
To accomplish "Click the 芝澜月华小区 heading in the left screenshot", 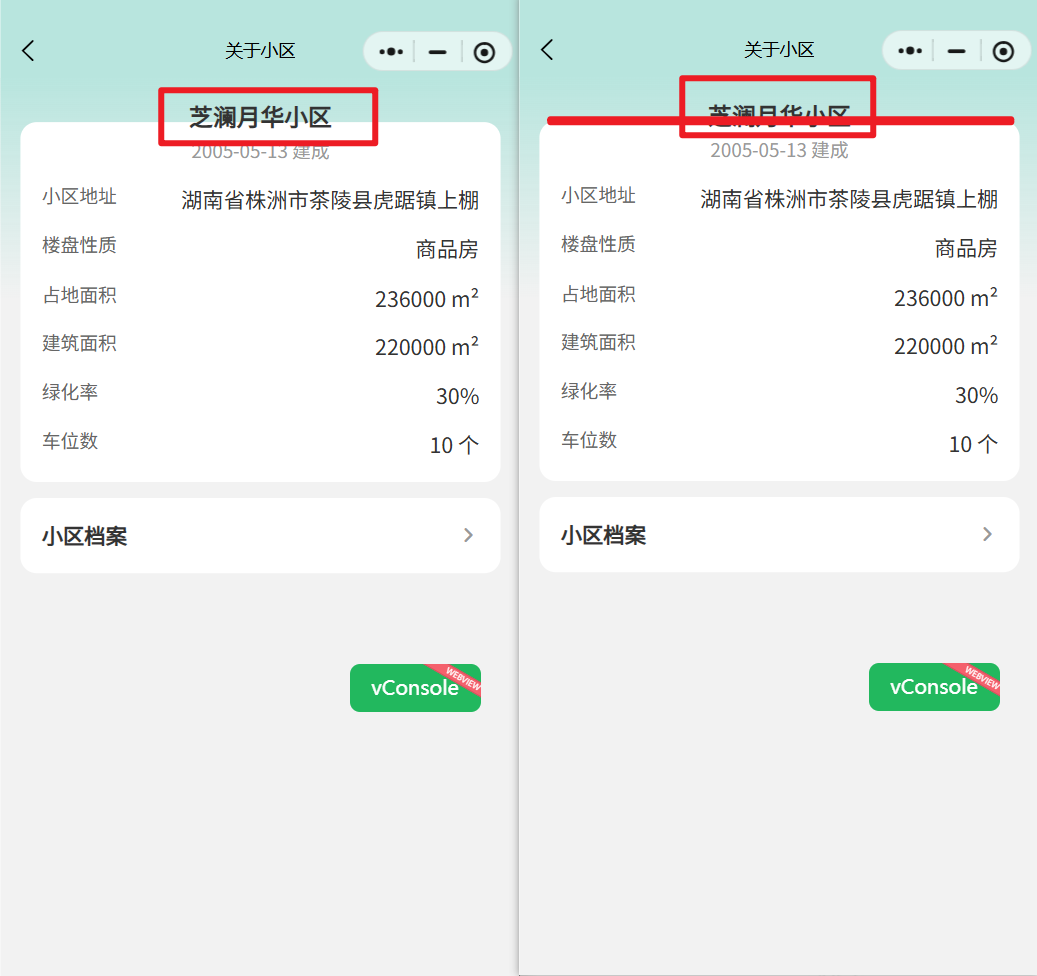I will tap(260, 118).
